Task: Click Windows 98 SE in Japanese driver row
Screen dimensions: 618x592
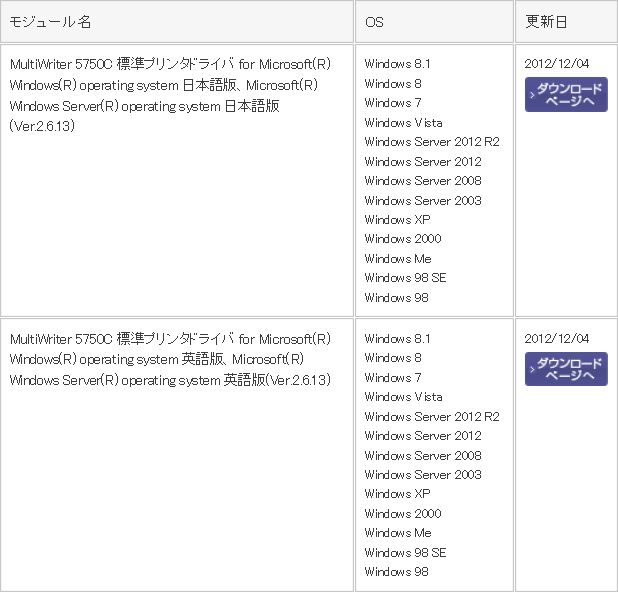Action: click(405, 278)
